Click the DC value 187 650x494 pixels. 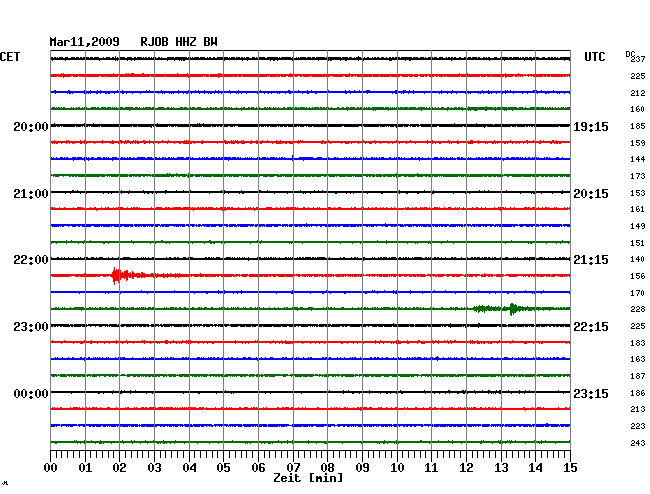click(x=638, y=376)
